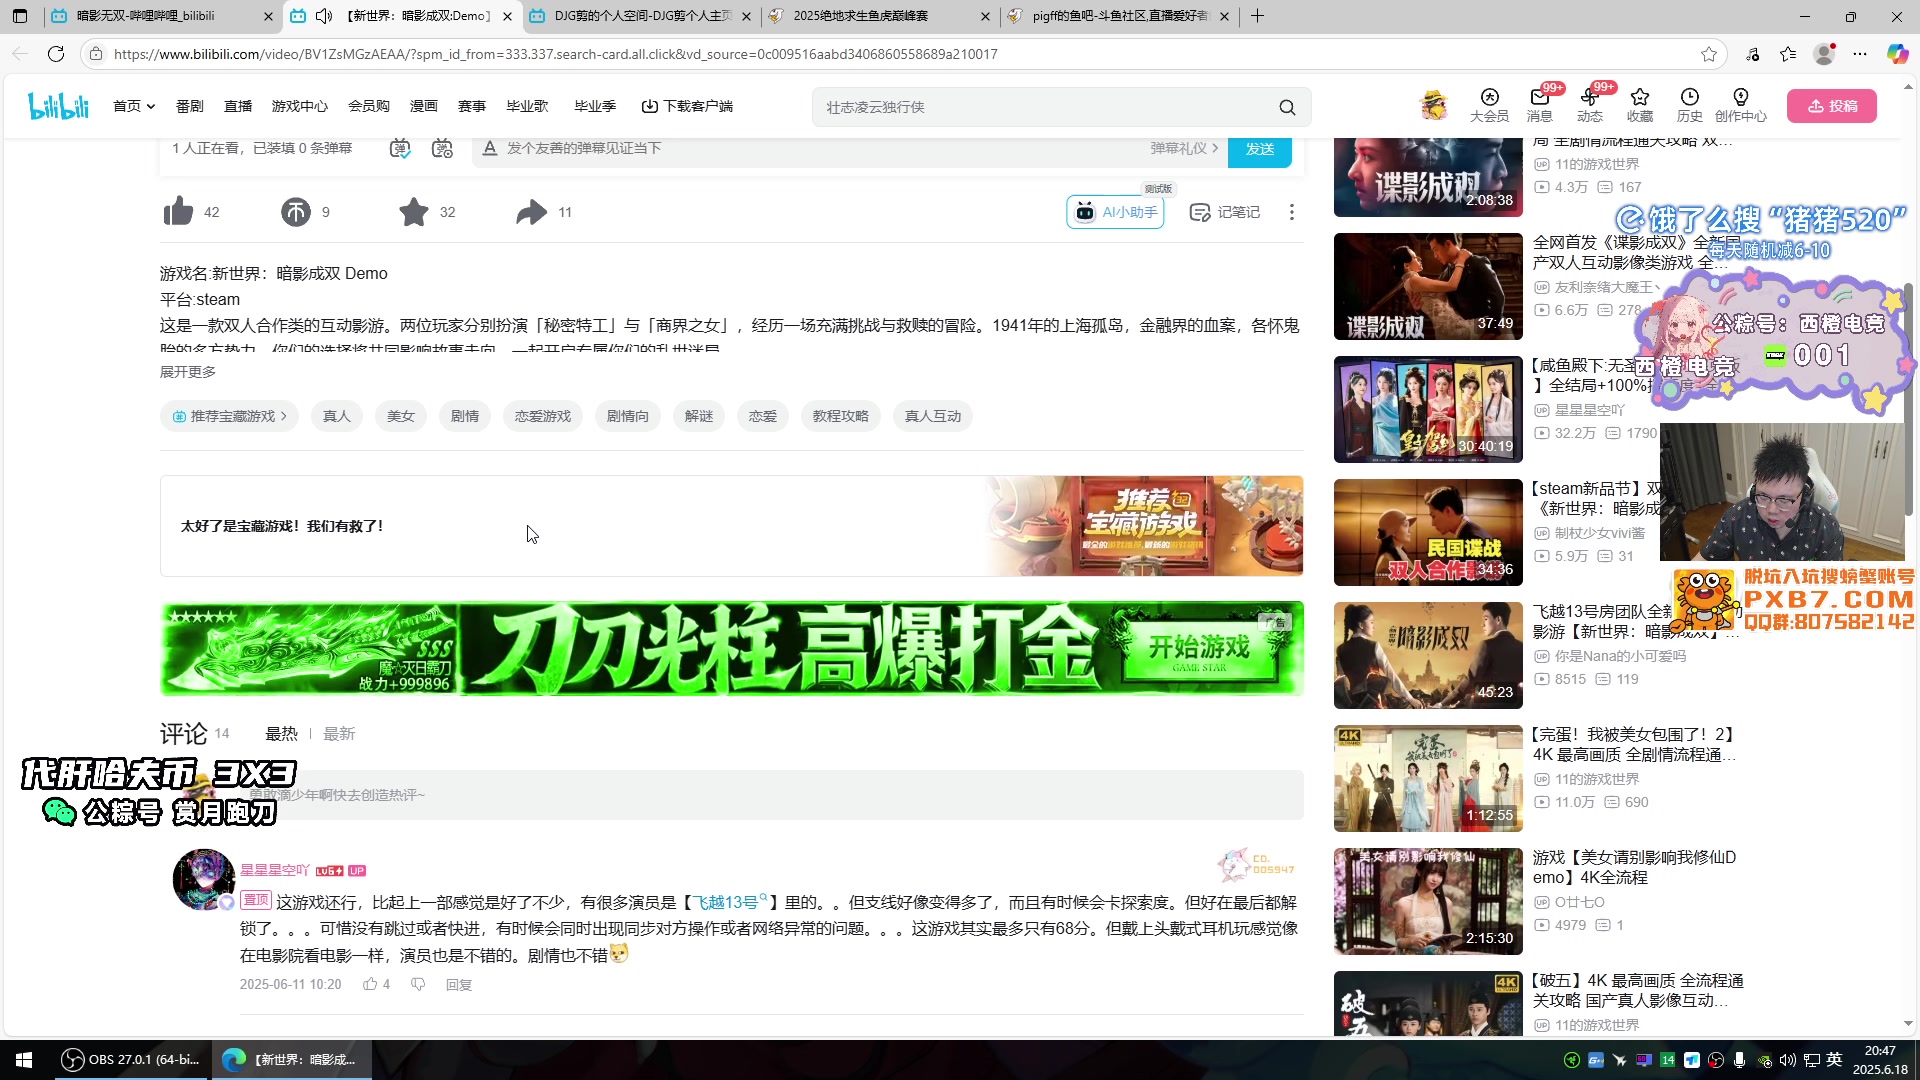This screenshot has width=1920, height=1080.
Task: Switch to OBS 27.0.1 taskbar app
Action: click(x=130, y=1060)
